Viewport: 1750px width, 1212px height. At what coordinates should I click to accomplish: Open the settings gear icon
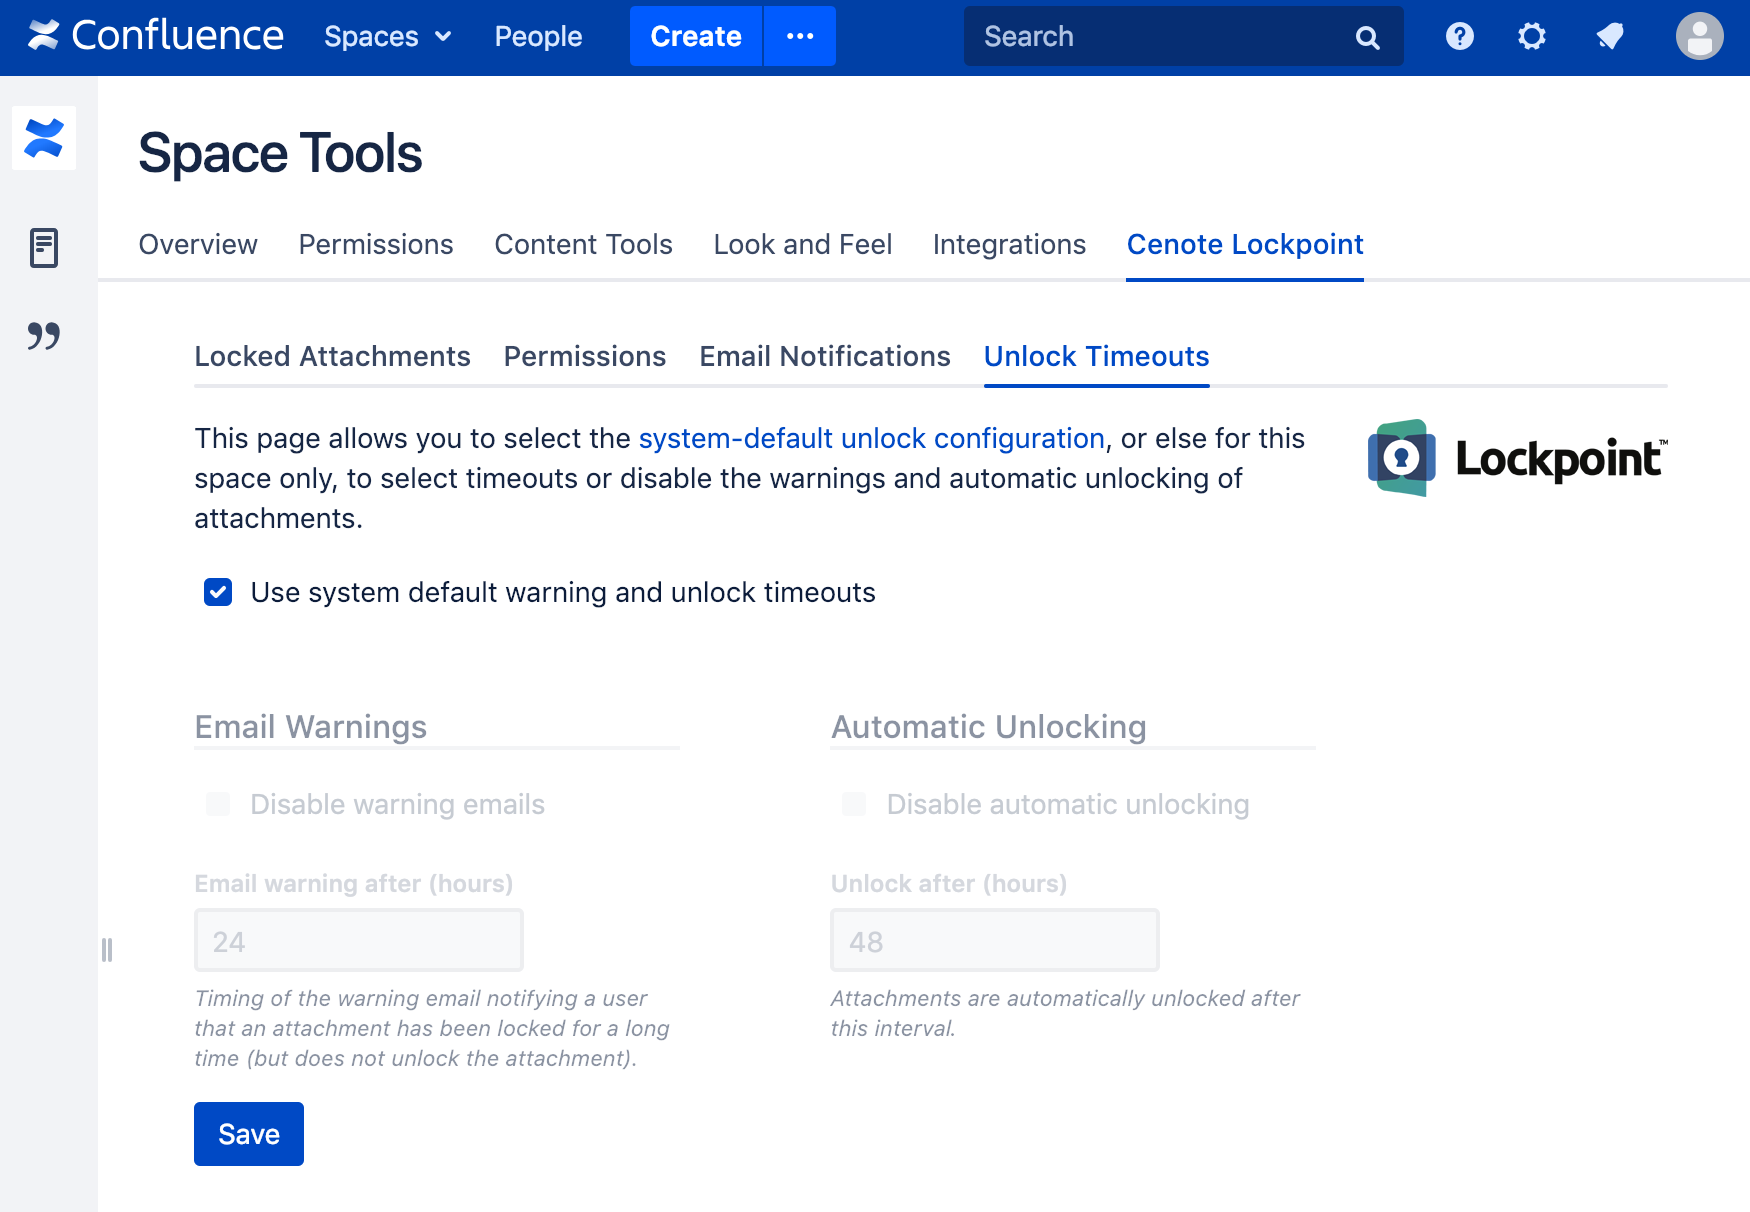[x=1531, y=37]
